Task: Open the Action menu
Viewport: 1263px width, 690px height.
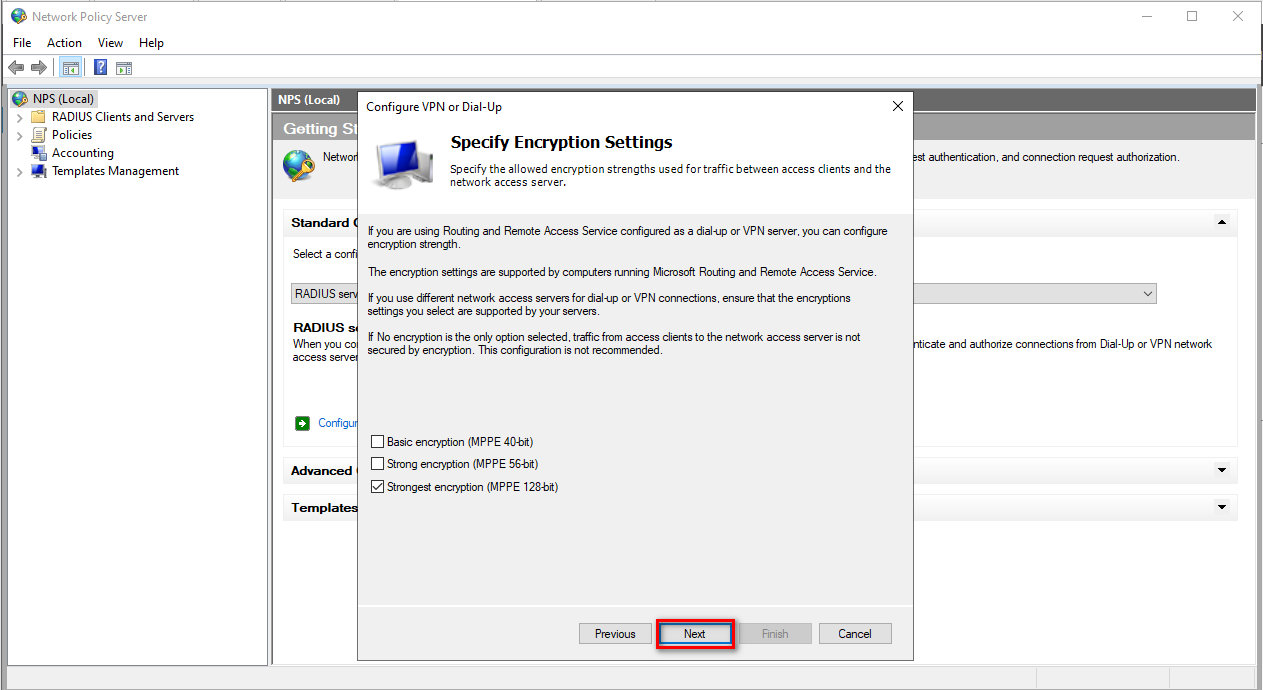Action: (x=64, y=43)
